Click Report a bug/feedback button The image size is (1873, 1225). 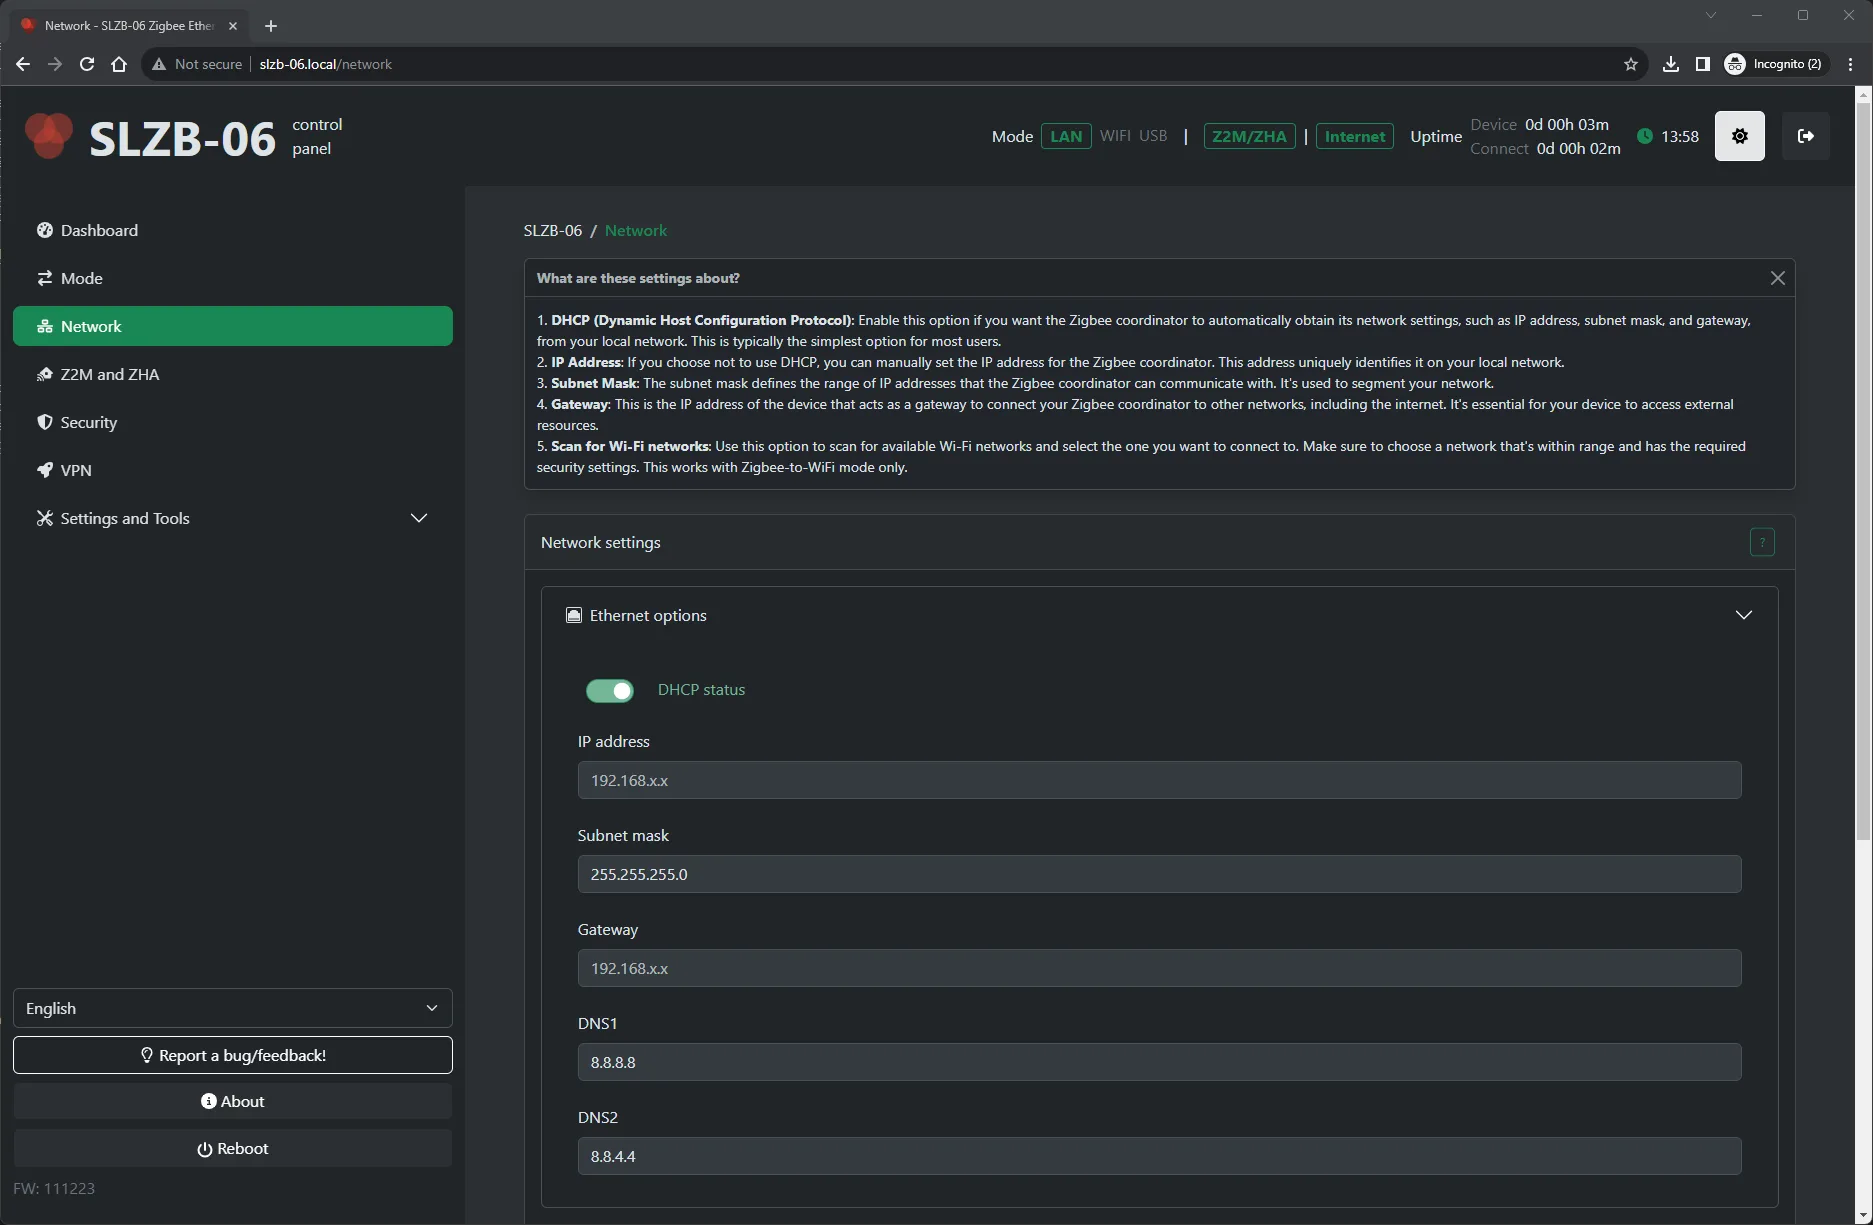pyautogui.click(x=232, y=1055)
